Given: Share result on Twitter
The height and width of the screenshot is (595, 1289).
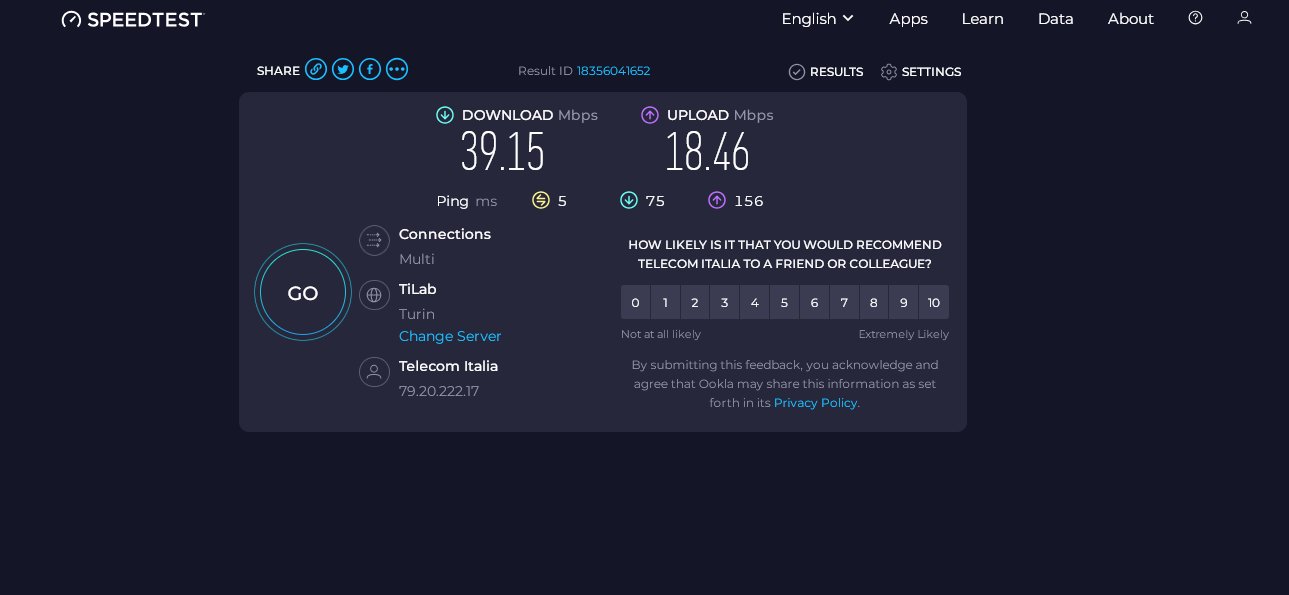Looking at the screenshot, I should [343, 69].
